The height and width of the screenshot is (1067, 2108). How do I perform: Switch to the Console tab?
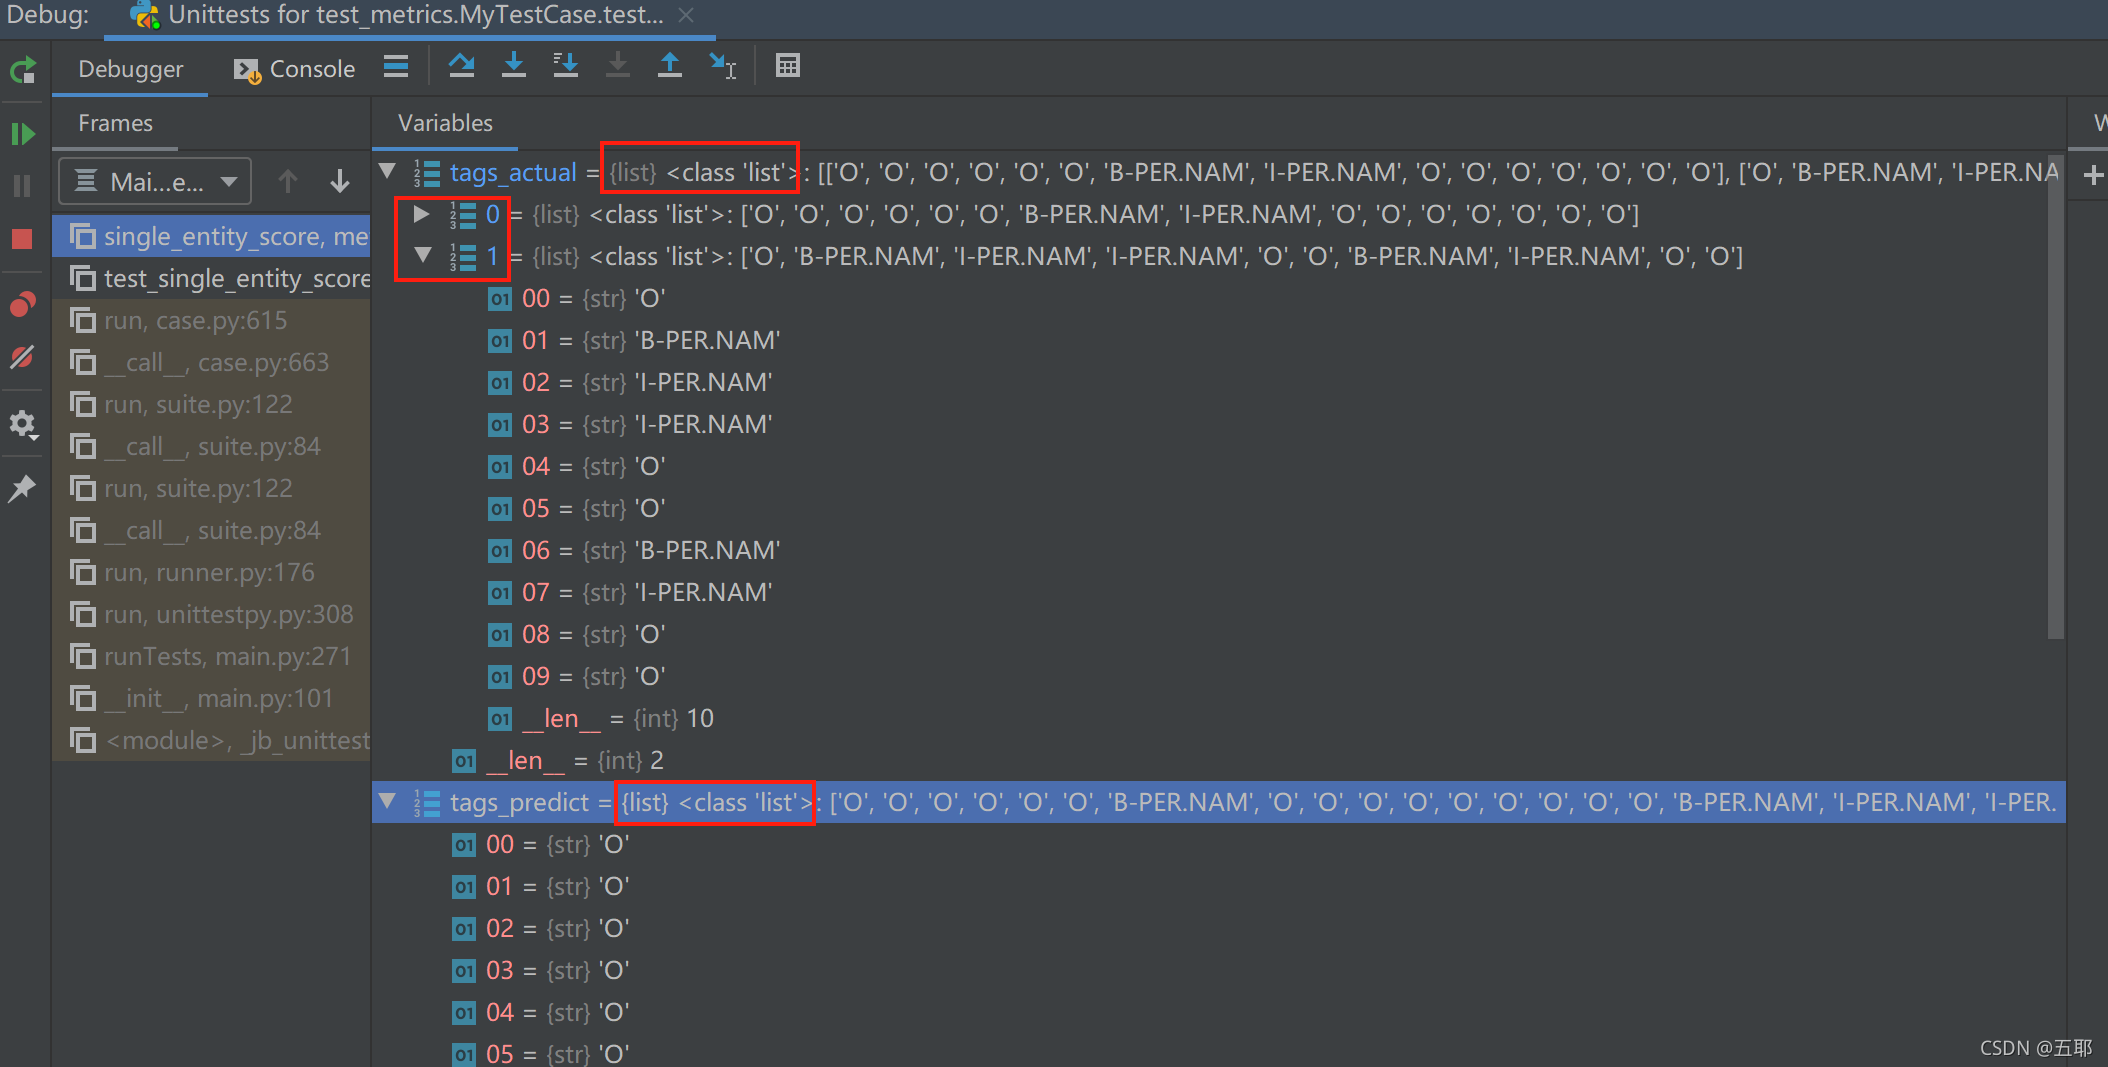pyautogui.click(x=294, y=69)
